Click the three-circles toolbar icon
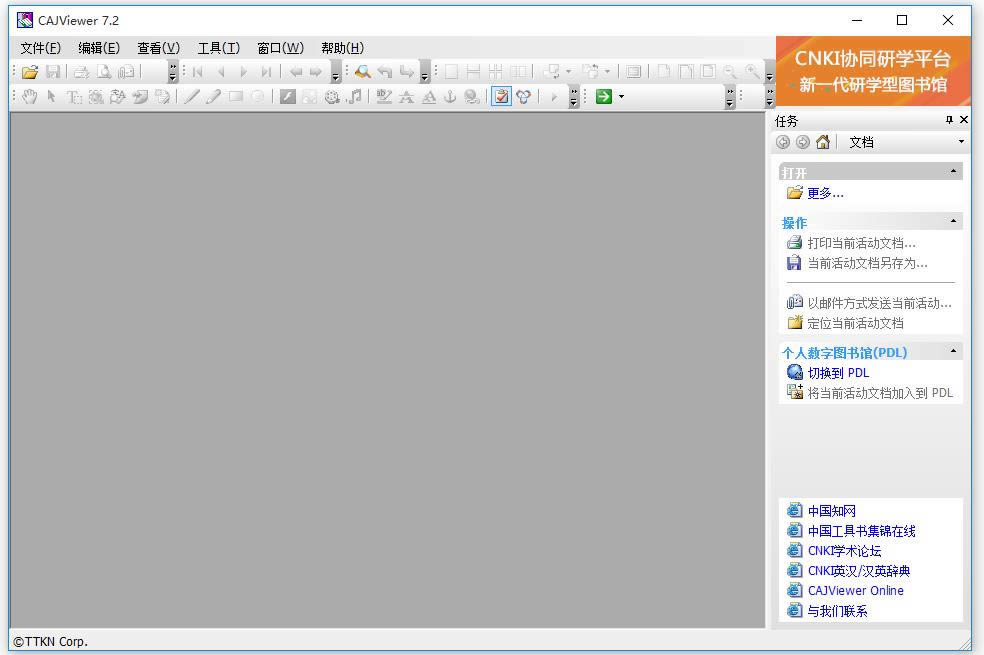The width and height of the screenshot is (984, 655). point(524,97)
